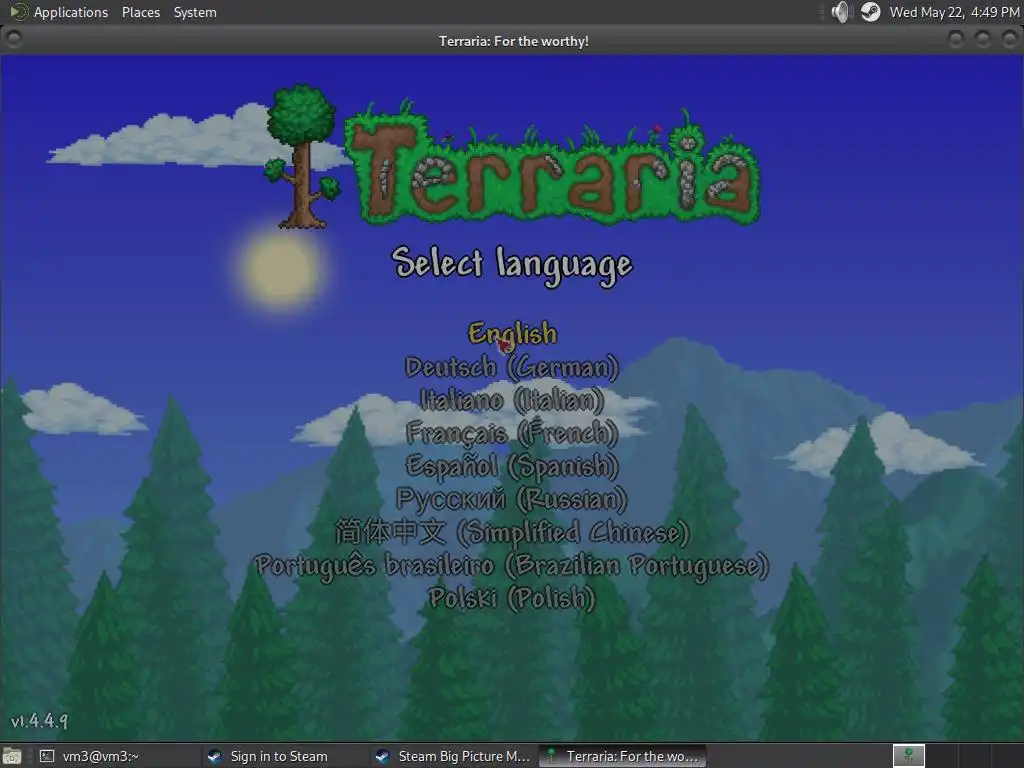The image size is (1024, 768).
Task: Pick Simplified Chinese language option
Action: (512, 533)
